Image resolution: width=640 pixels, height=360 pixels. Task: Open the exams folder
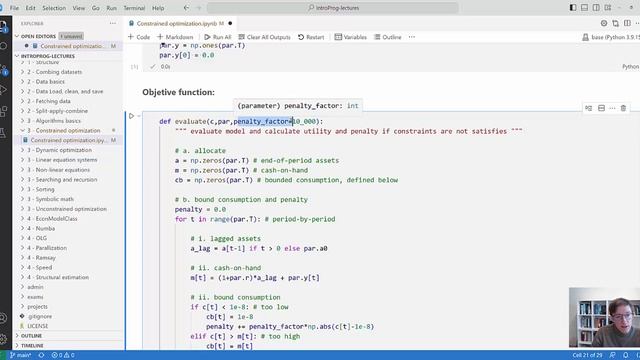35,297
